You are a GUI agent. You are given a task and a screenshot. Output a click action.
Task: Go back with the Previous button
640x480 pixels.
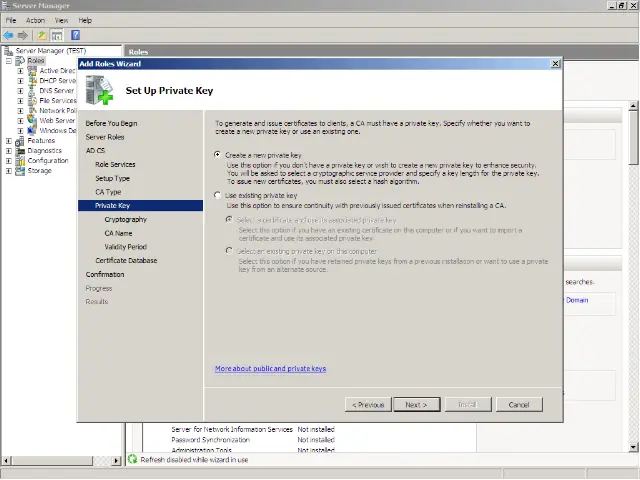click(x=367, y=405)
